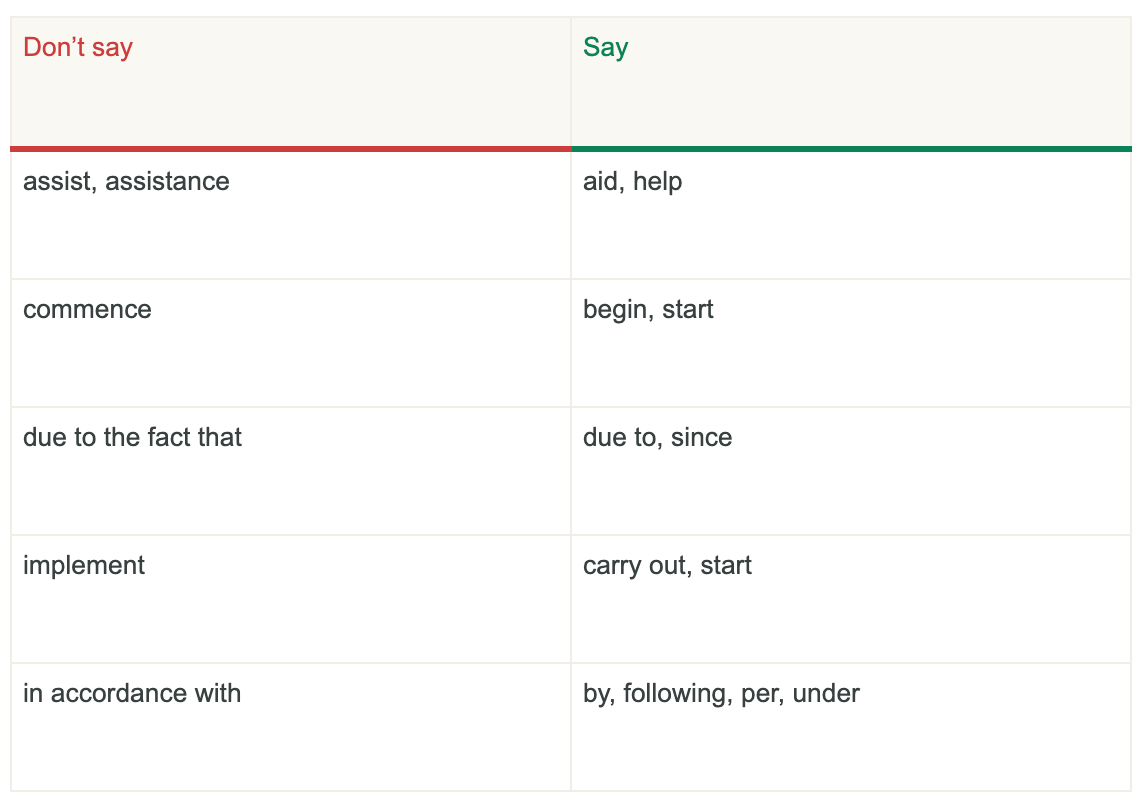The height and width of the screenshot is (802, 1144).
Task: Click the word "implement"
Action: (84, 565)
